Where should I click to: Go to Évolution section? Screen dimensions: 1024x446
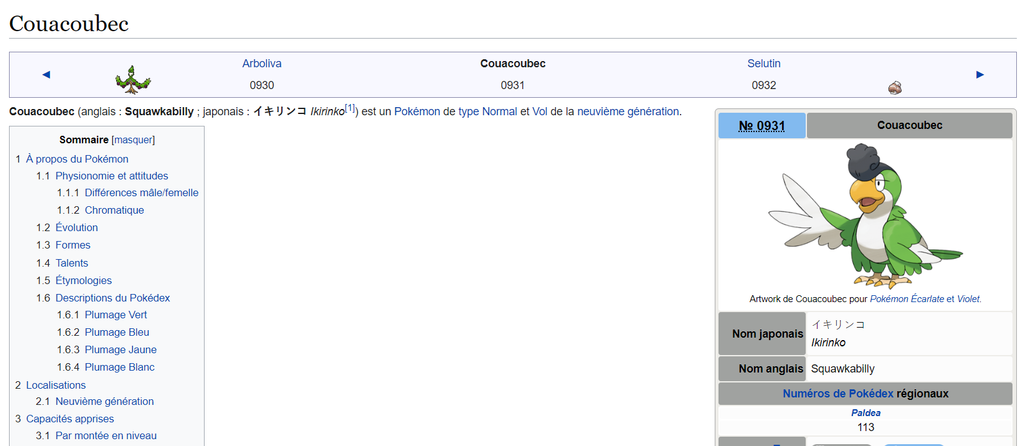tap(76, 227)
